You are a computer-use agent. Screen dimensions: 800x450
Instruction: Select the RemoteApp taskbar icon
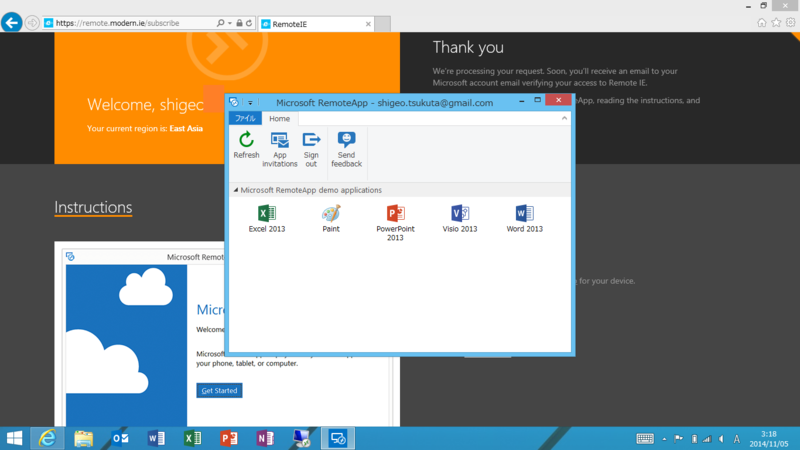click(338, 438)
